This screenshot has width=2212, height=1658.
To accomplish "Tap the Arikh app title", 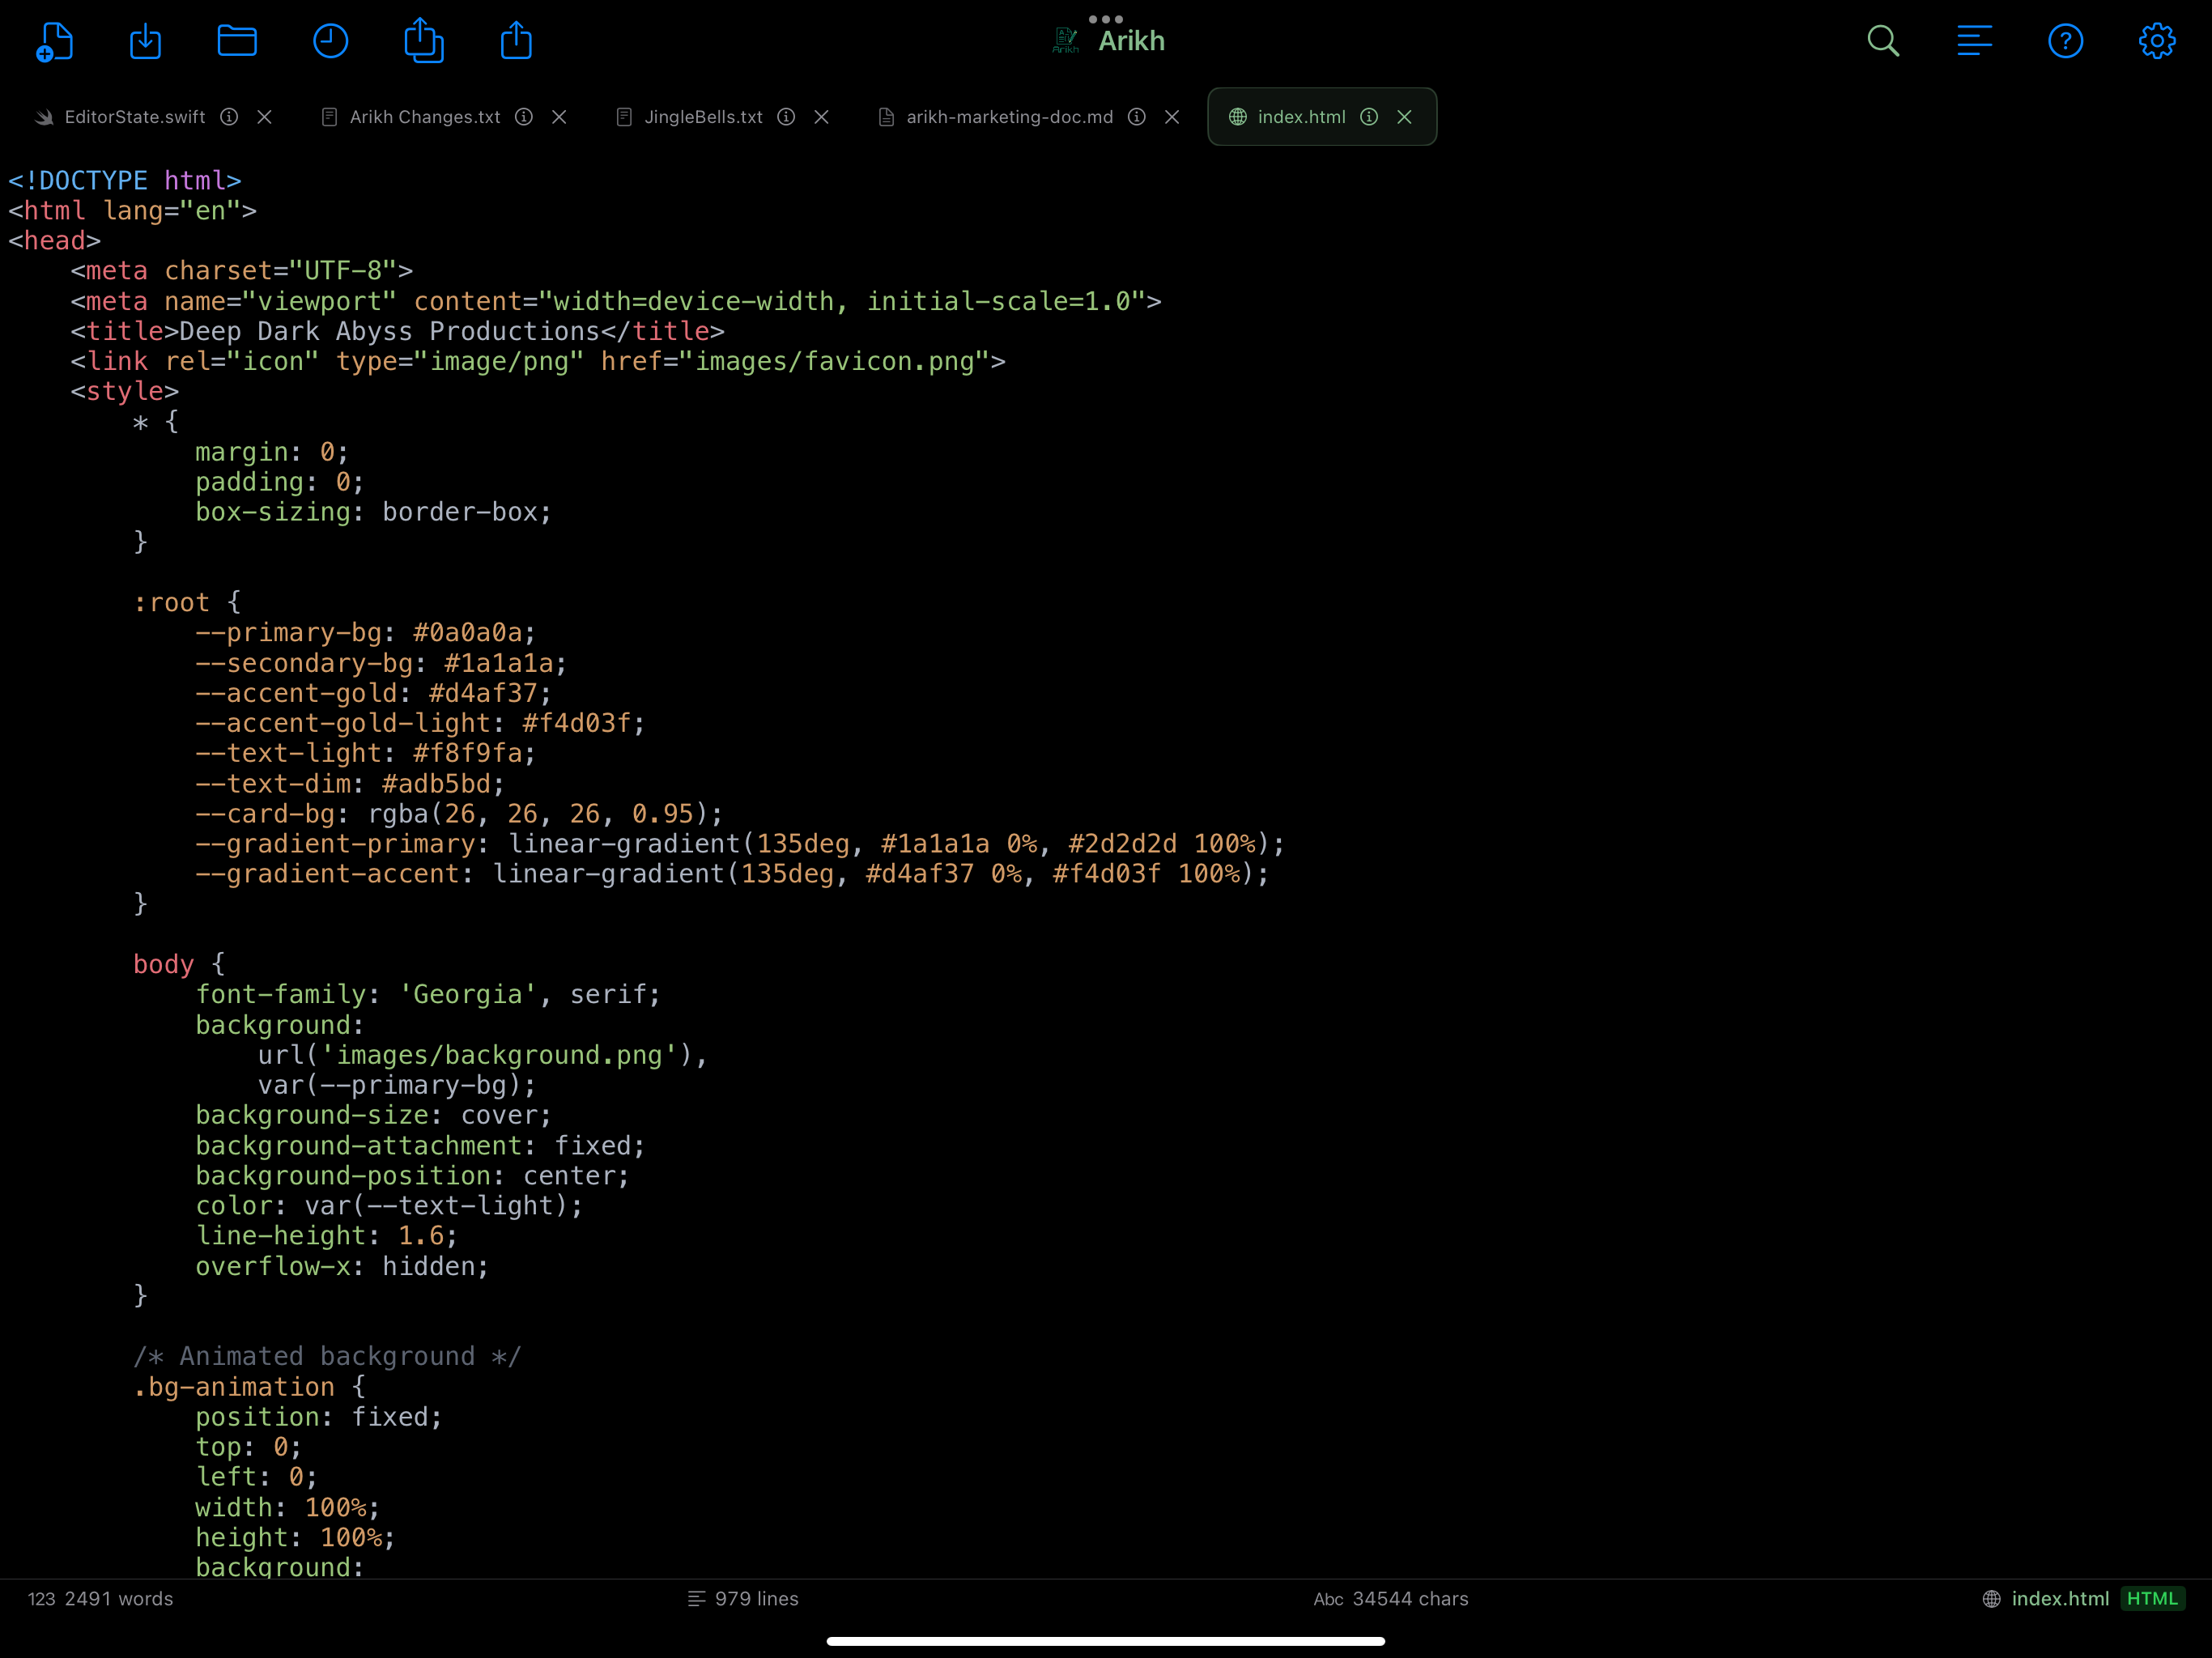I will point(1130,40).
